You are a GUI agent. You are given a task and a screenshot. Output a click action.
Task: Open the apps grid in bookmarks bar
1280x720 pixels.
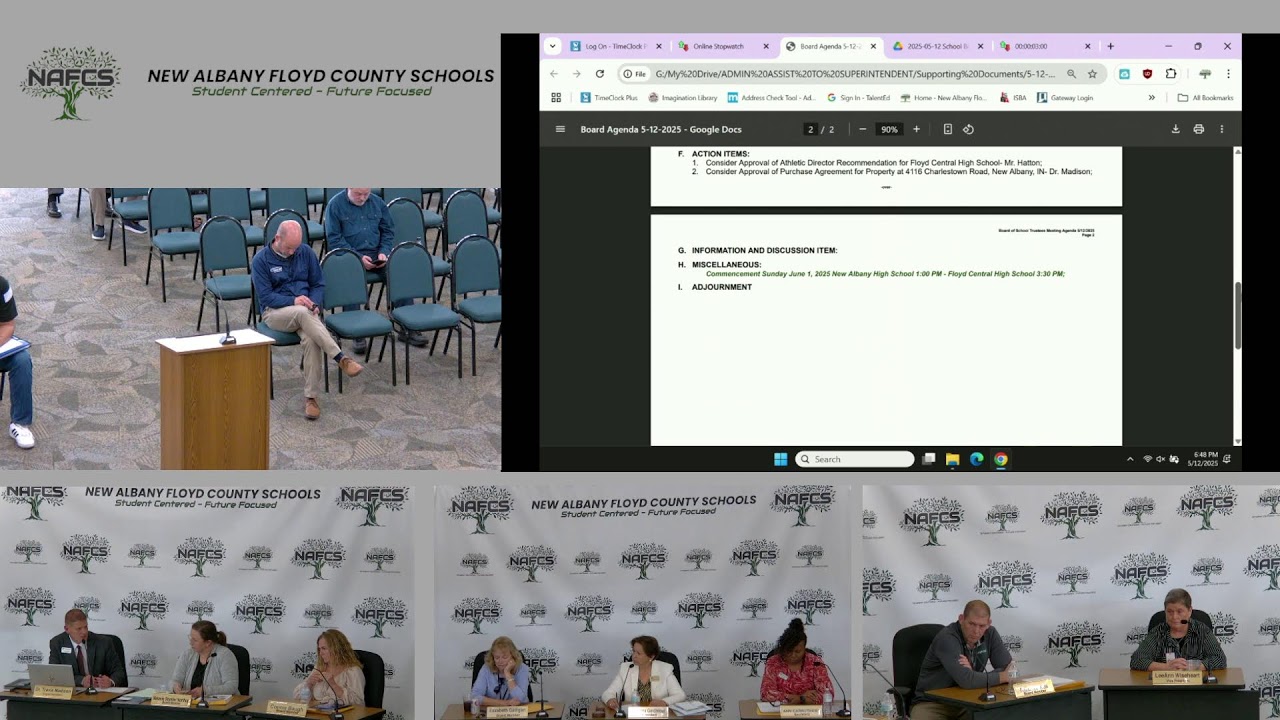[556, 98]
